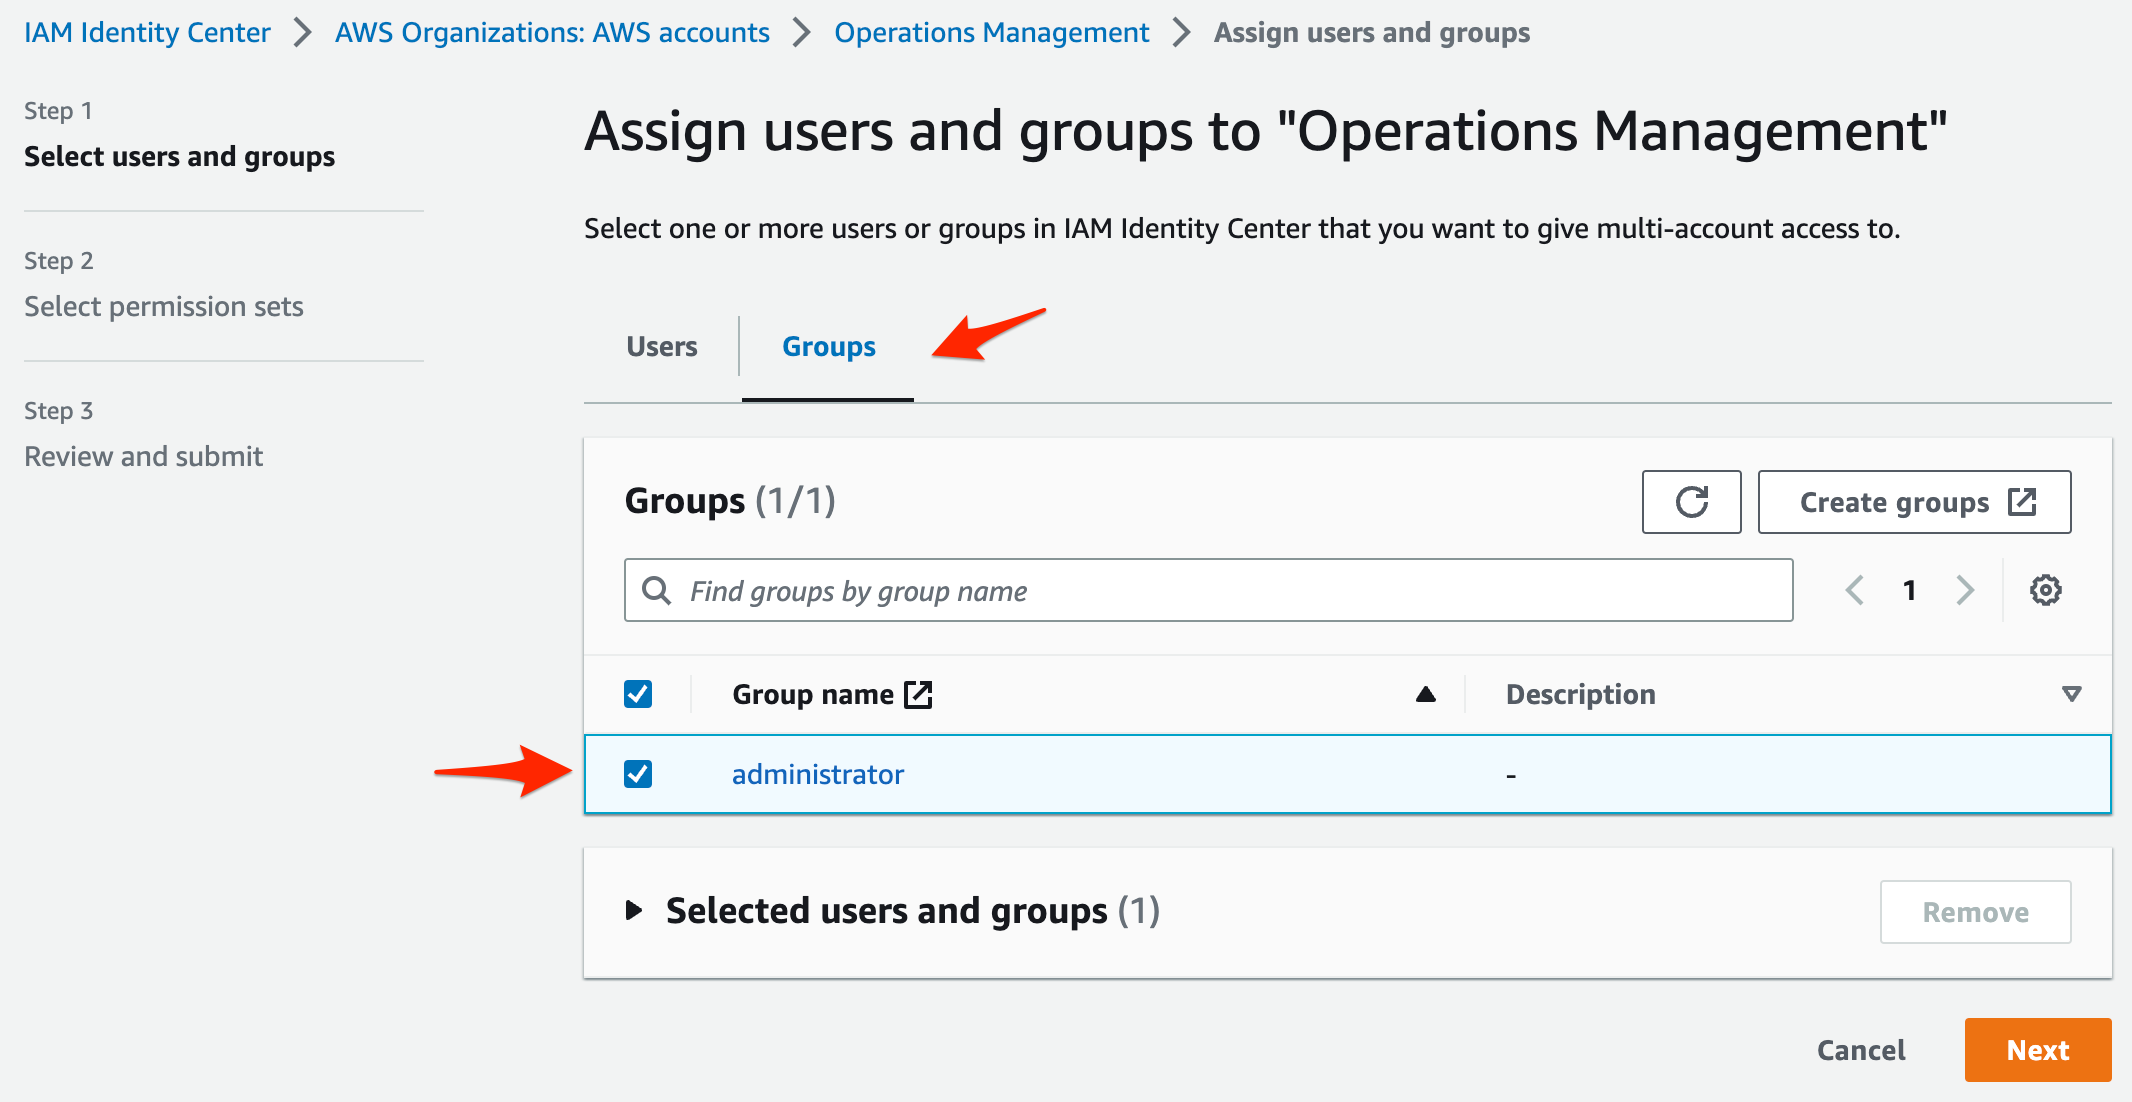Expand Selected users and groups section

(634, 910)
